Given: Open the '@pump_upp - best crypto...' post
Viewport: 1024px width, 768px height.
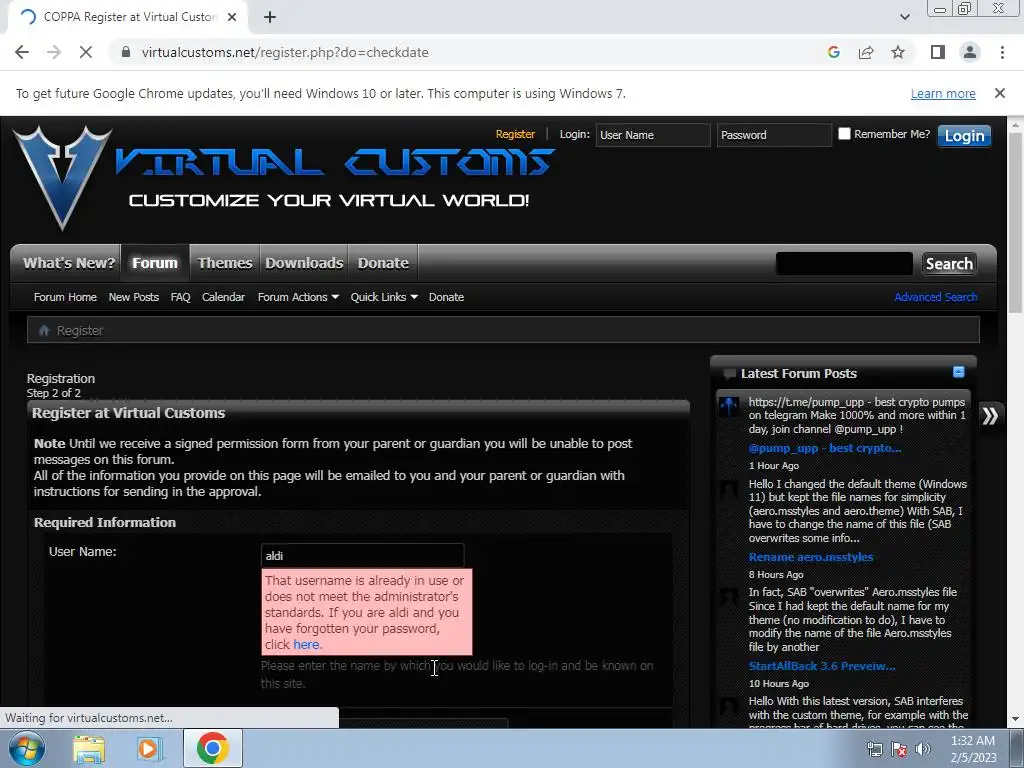Looking at the screenshot, I should 825,448.
